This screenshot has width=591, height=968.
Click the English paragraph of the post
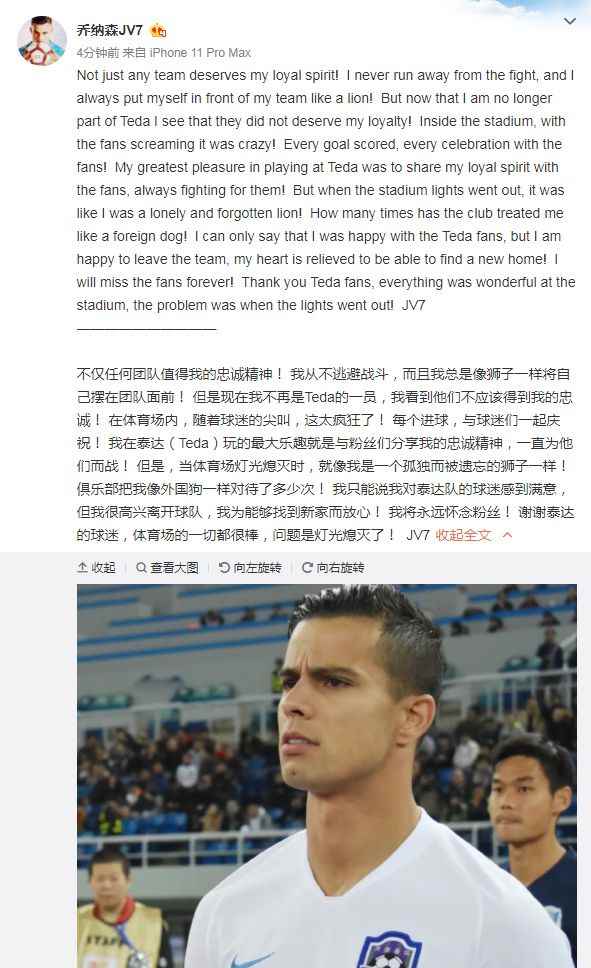click(325, 190)
